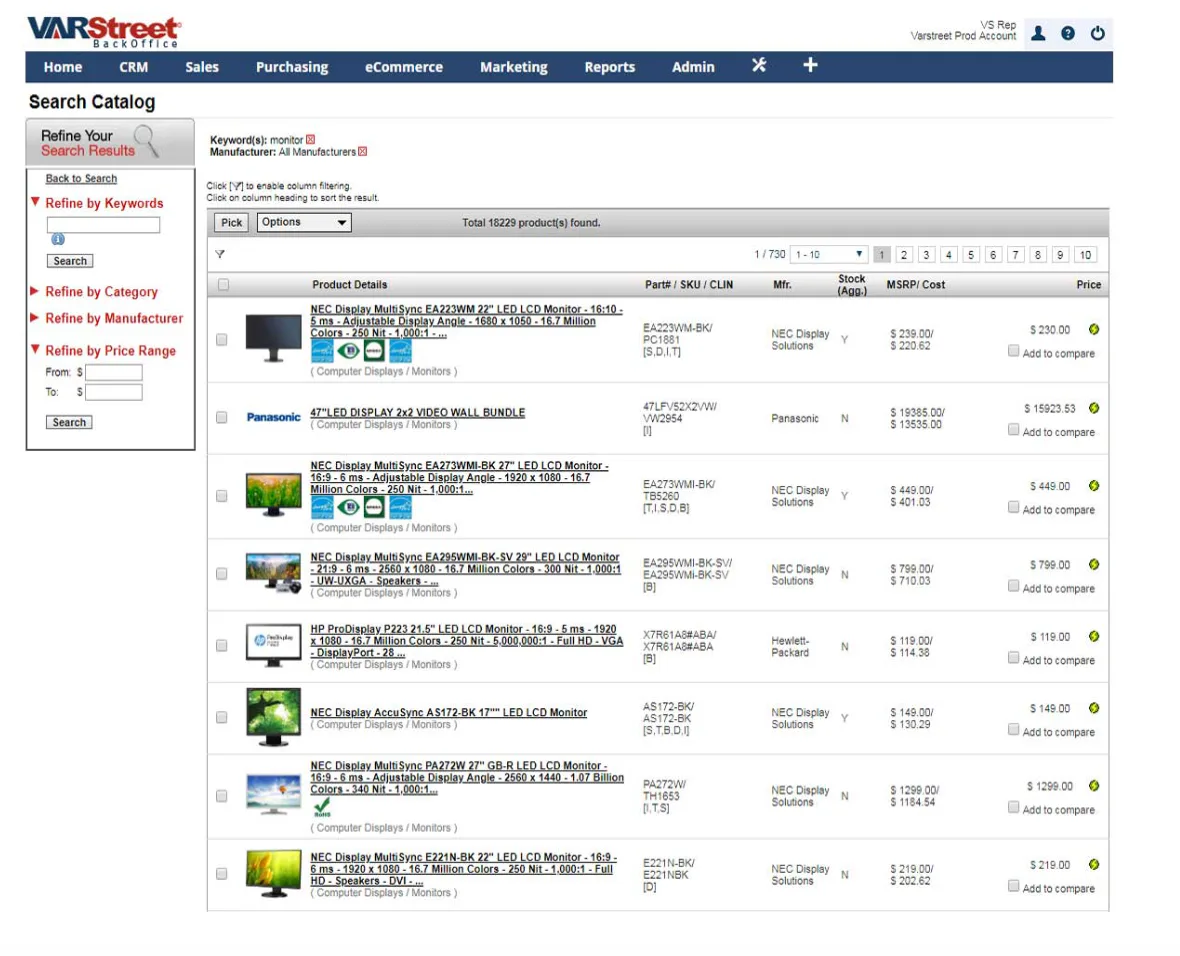
Task: Open the user account icon
Action: tap(1038, 33)
